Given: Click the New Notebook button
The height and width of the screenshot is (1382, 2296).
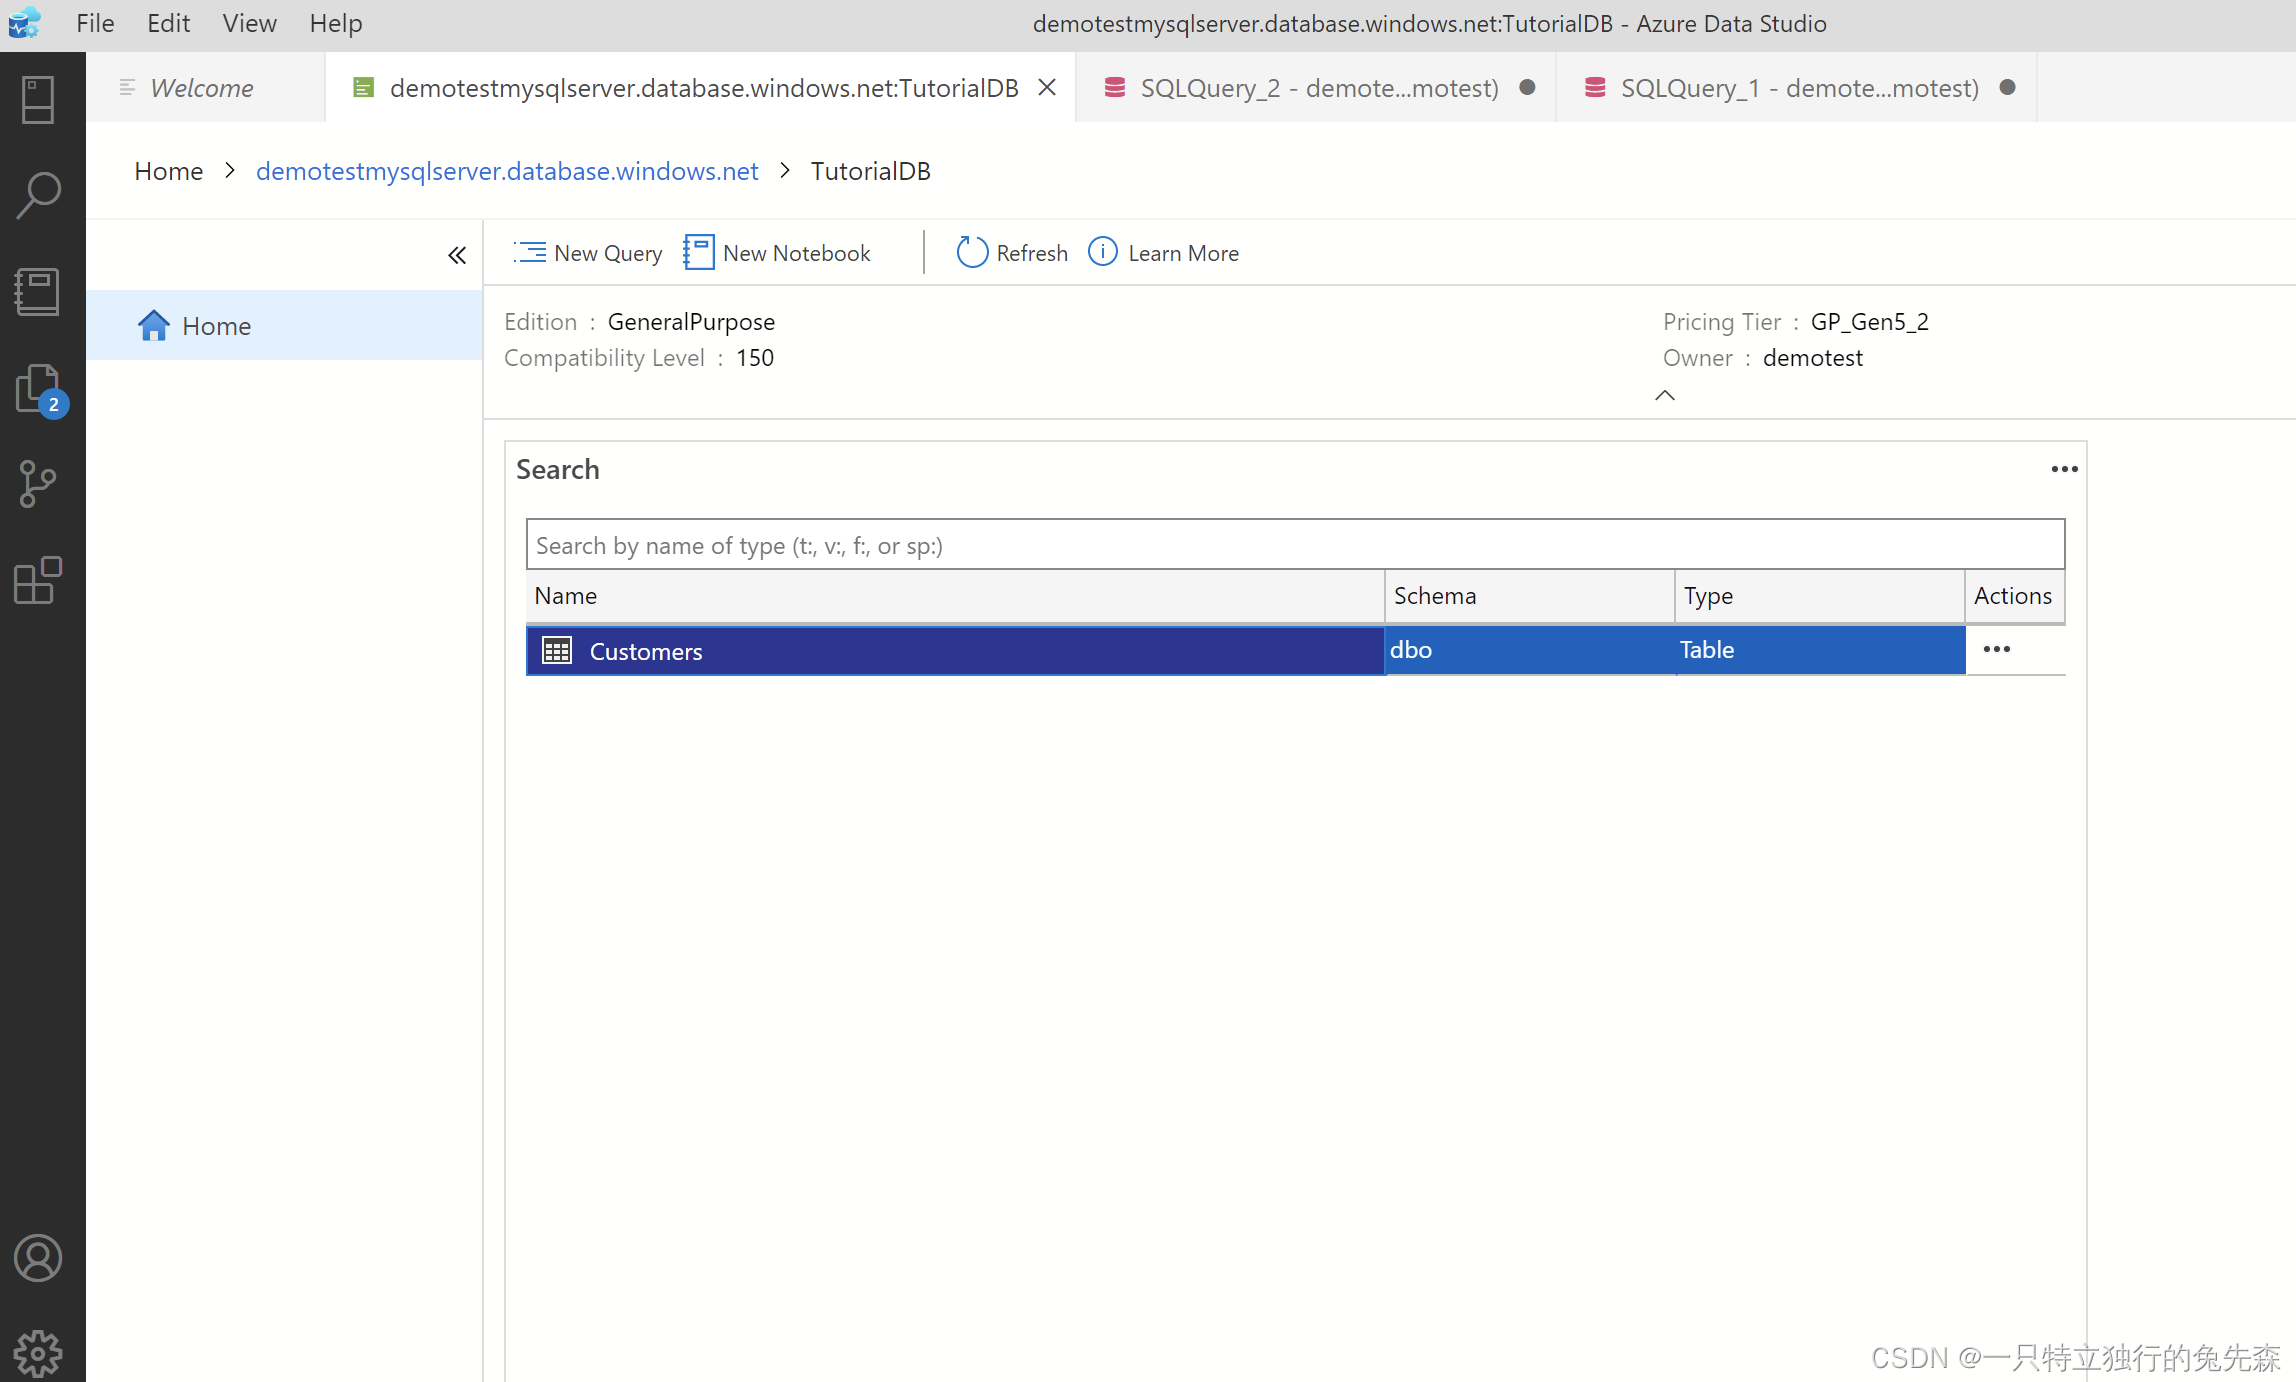Looking at the screenshot, I should (x=778, y=253).
